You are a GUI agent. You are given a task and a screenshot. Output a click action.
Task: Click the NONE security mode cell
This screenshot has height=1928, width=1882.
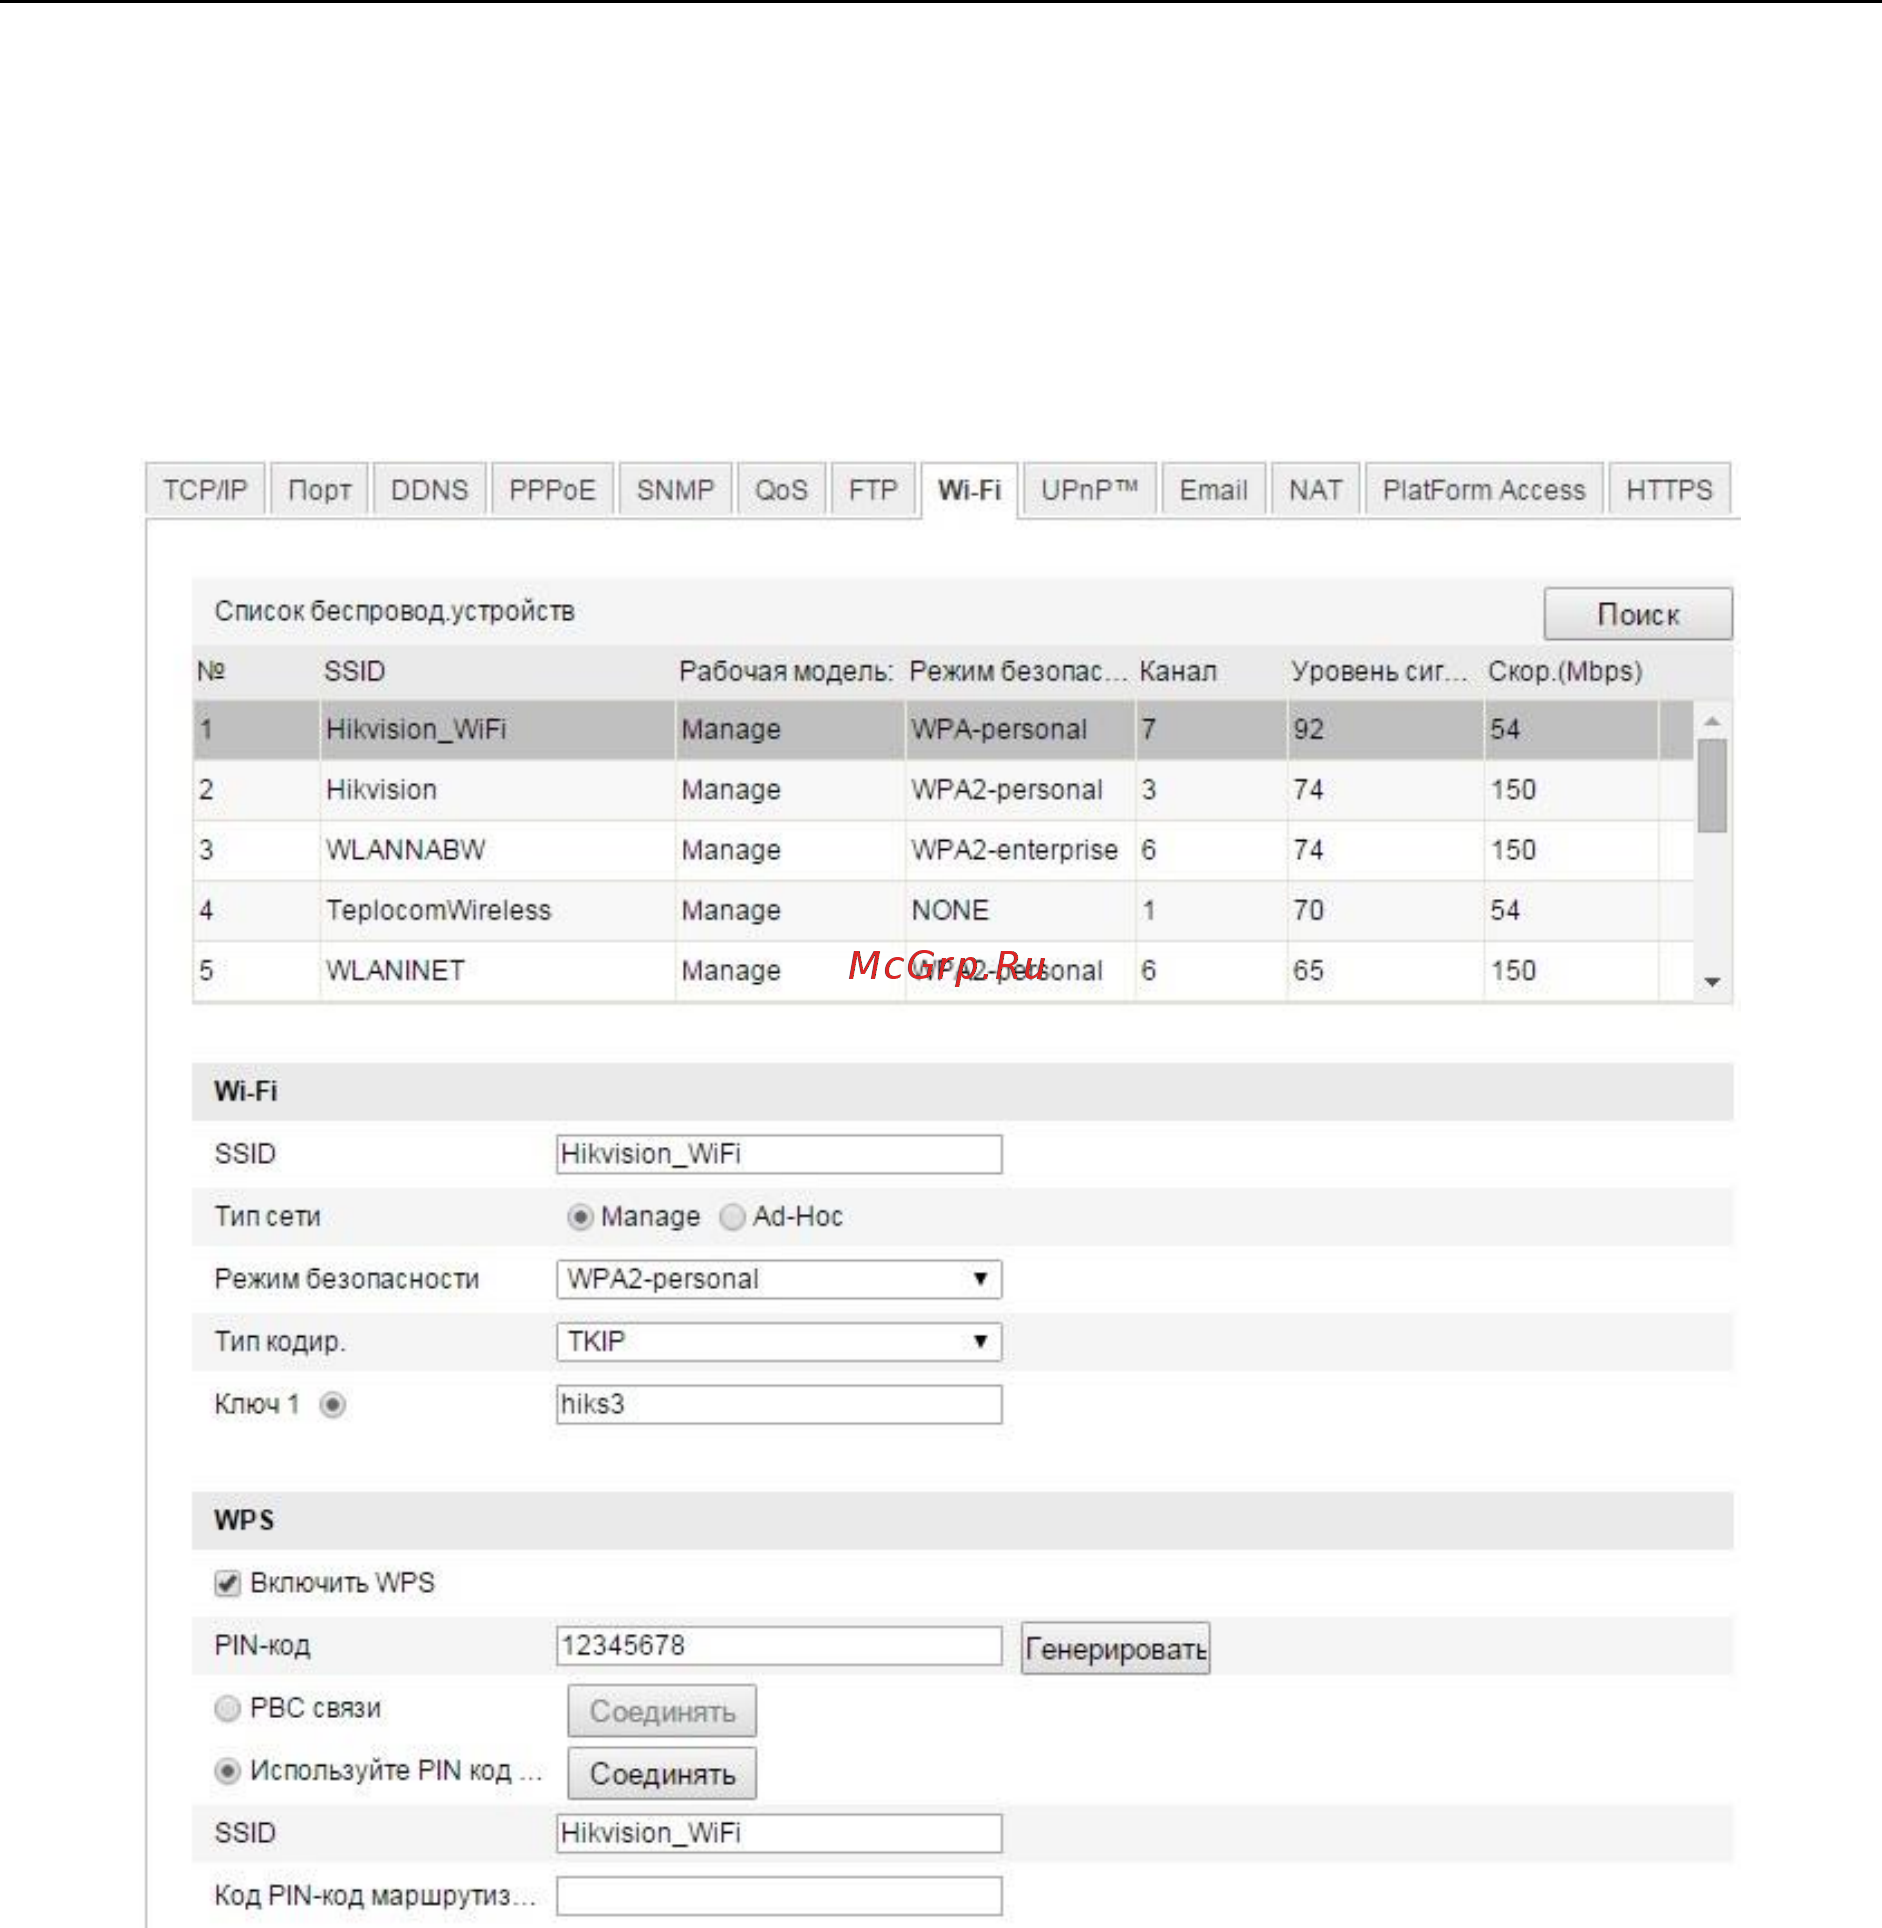click(1020, 910)
